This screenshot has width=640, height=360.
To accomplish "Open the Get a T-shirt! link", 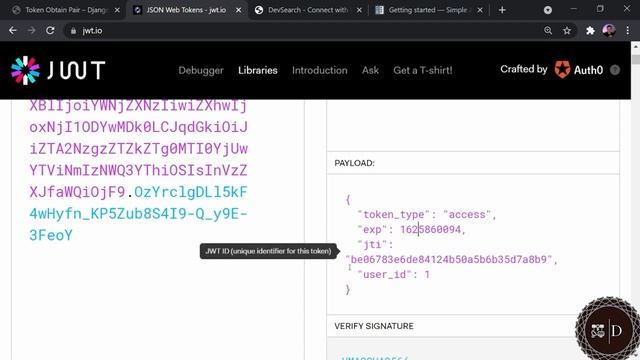I will coord(423,70).
